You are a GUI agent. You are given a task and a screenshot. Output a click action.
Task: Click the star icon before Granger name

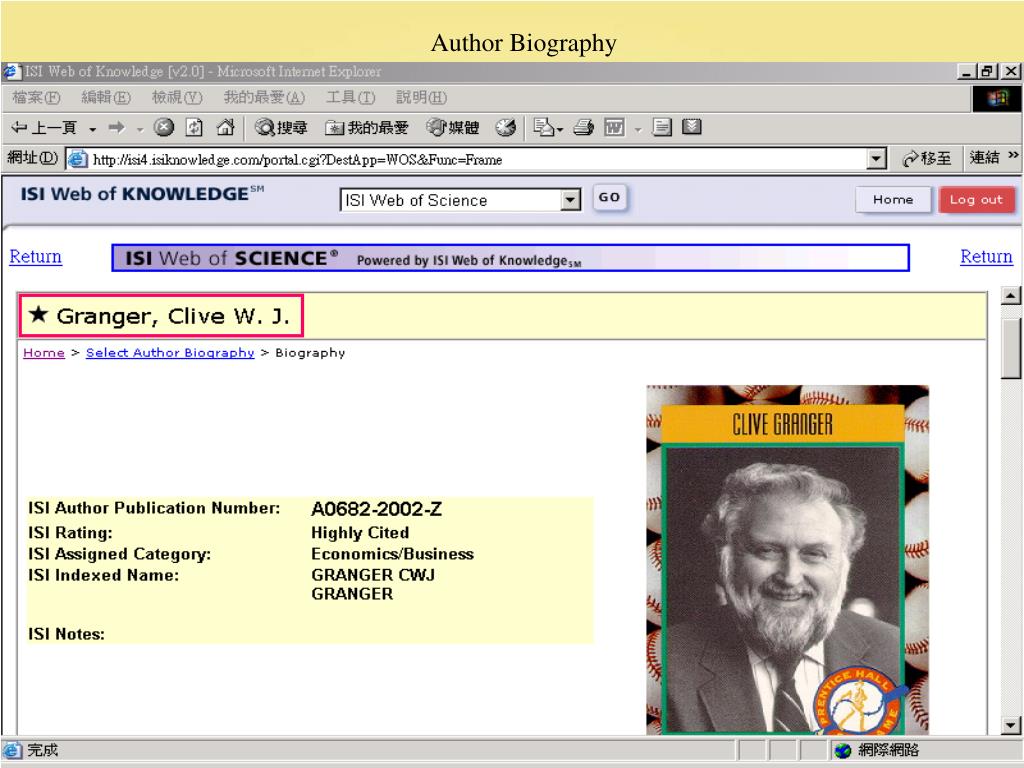point(39,314)
